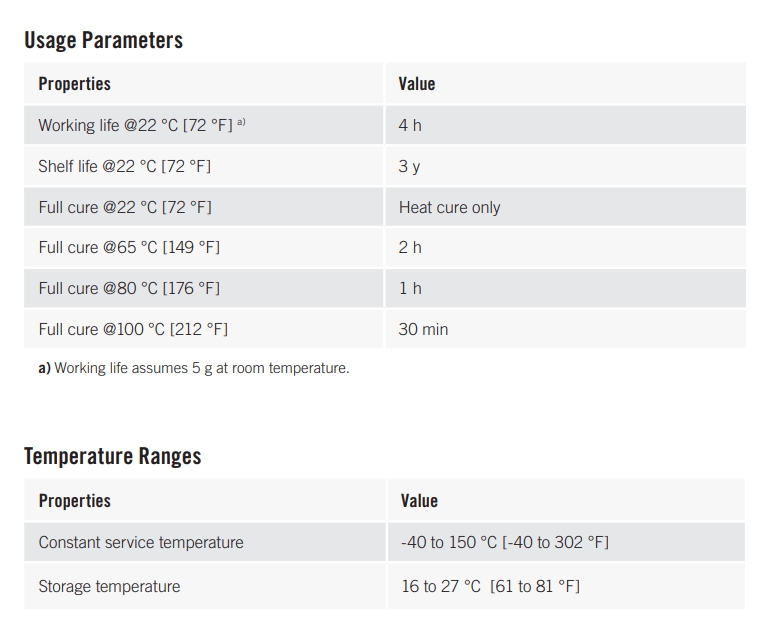Click the Usage Parameters heading
This screenshot has height=629, width=764.
pyautogui.click(x=103, y=41)
